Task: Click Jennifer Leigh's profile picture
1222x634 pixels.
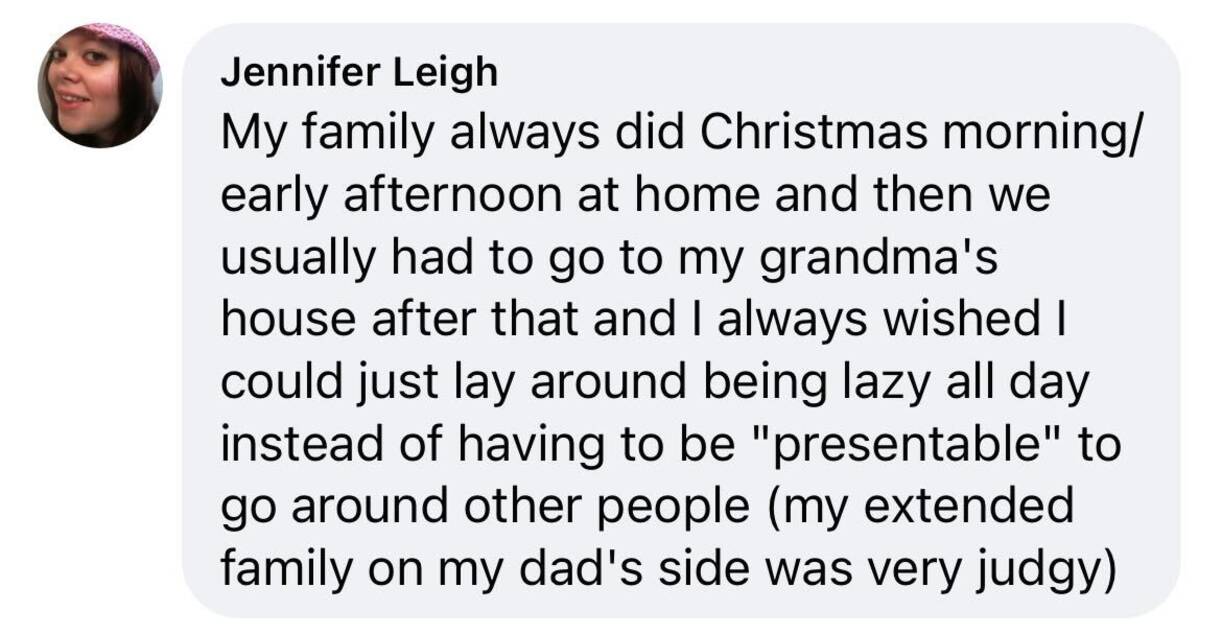Action: 99,85
